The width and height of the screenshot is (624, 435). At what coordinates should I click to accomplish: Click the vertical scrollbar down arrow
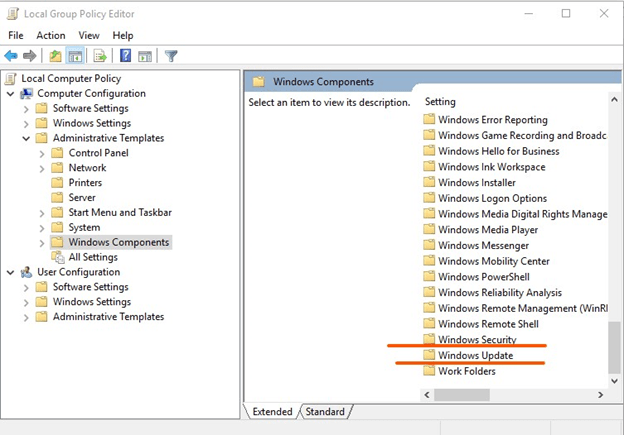[614, 381]
